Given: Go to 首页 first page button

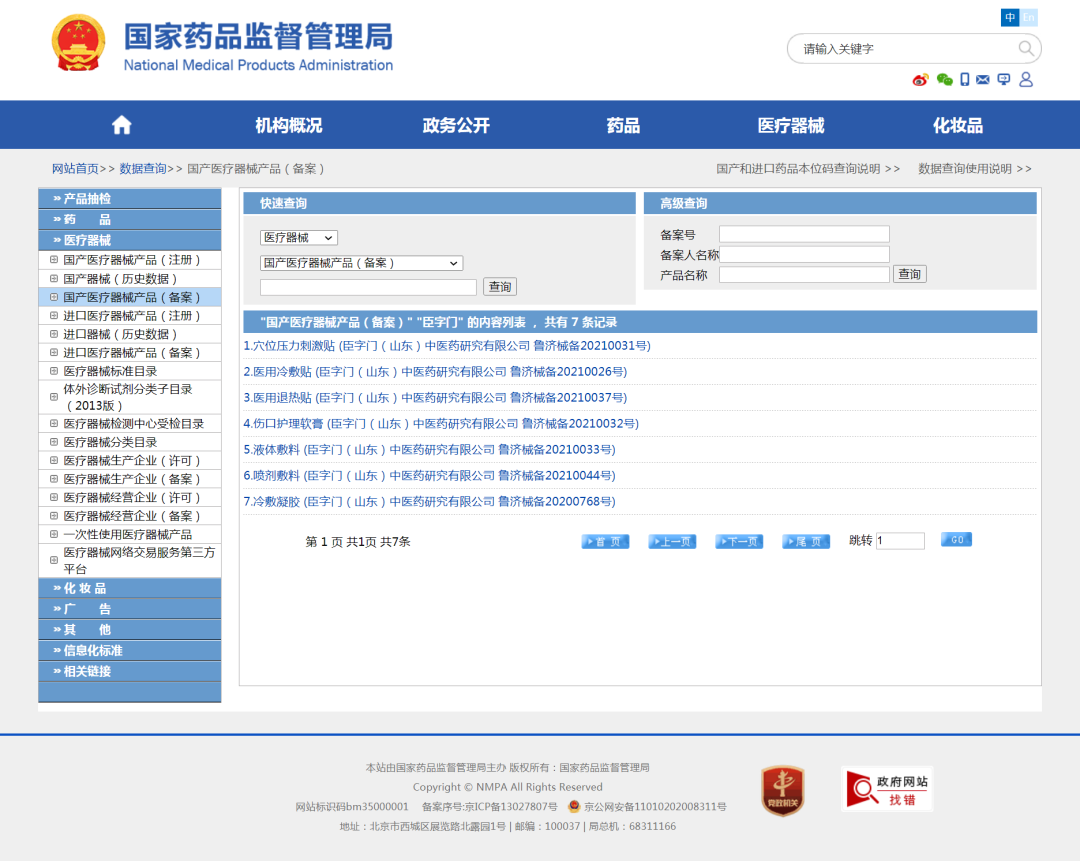Looking at the screenshot, I should click(605, 541).
